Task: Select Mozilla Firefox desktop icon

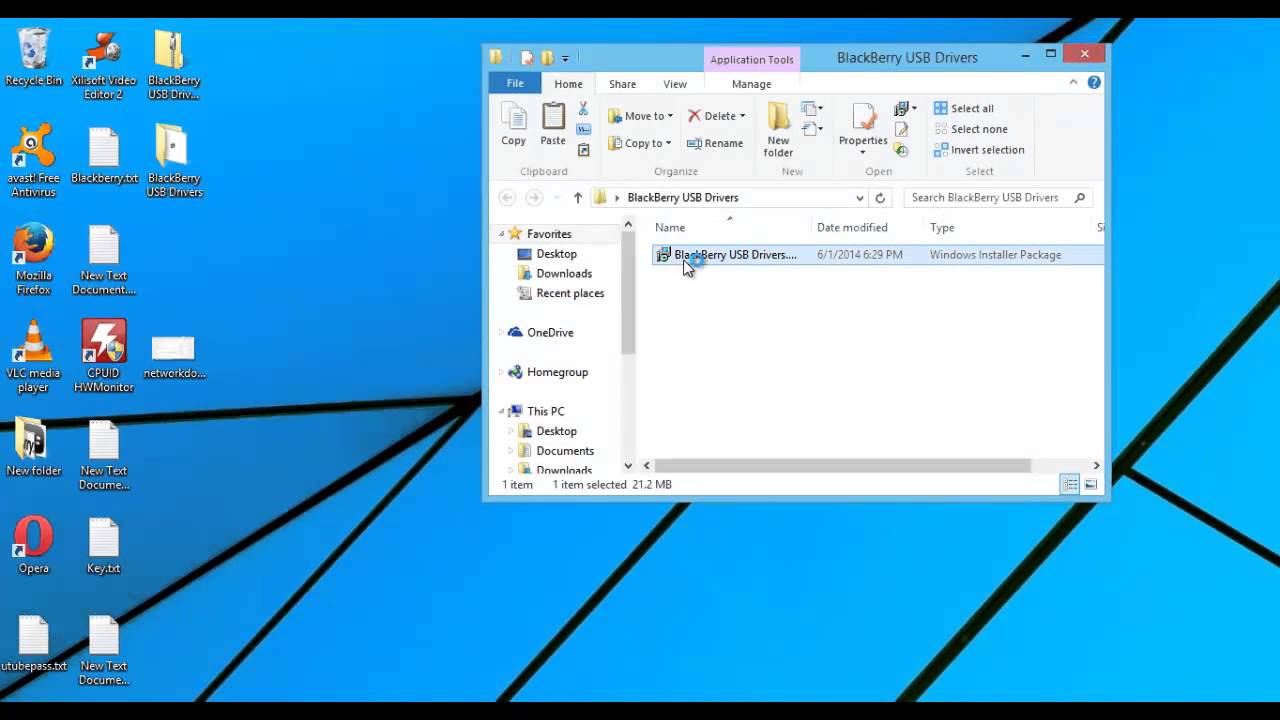Action: (x=33, y=259)
